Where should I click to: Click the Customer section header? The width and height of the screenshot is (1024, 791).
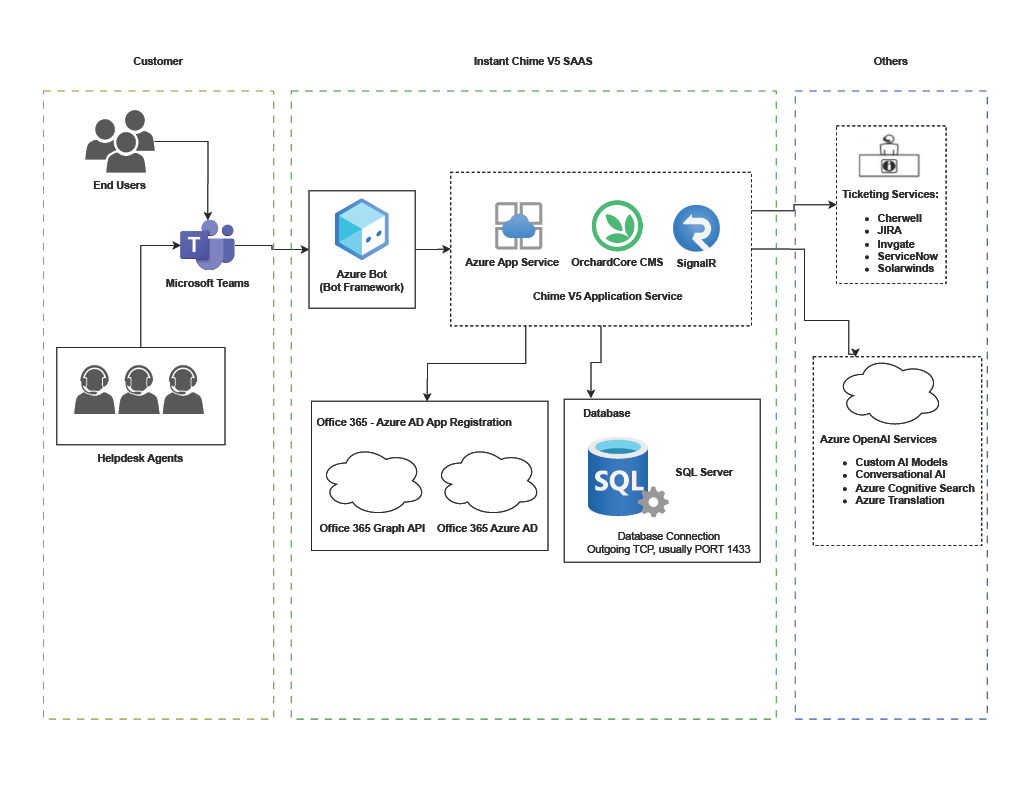coord(157,61)
